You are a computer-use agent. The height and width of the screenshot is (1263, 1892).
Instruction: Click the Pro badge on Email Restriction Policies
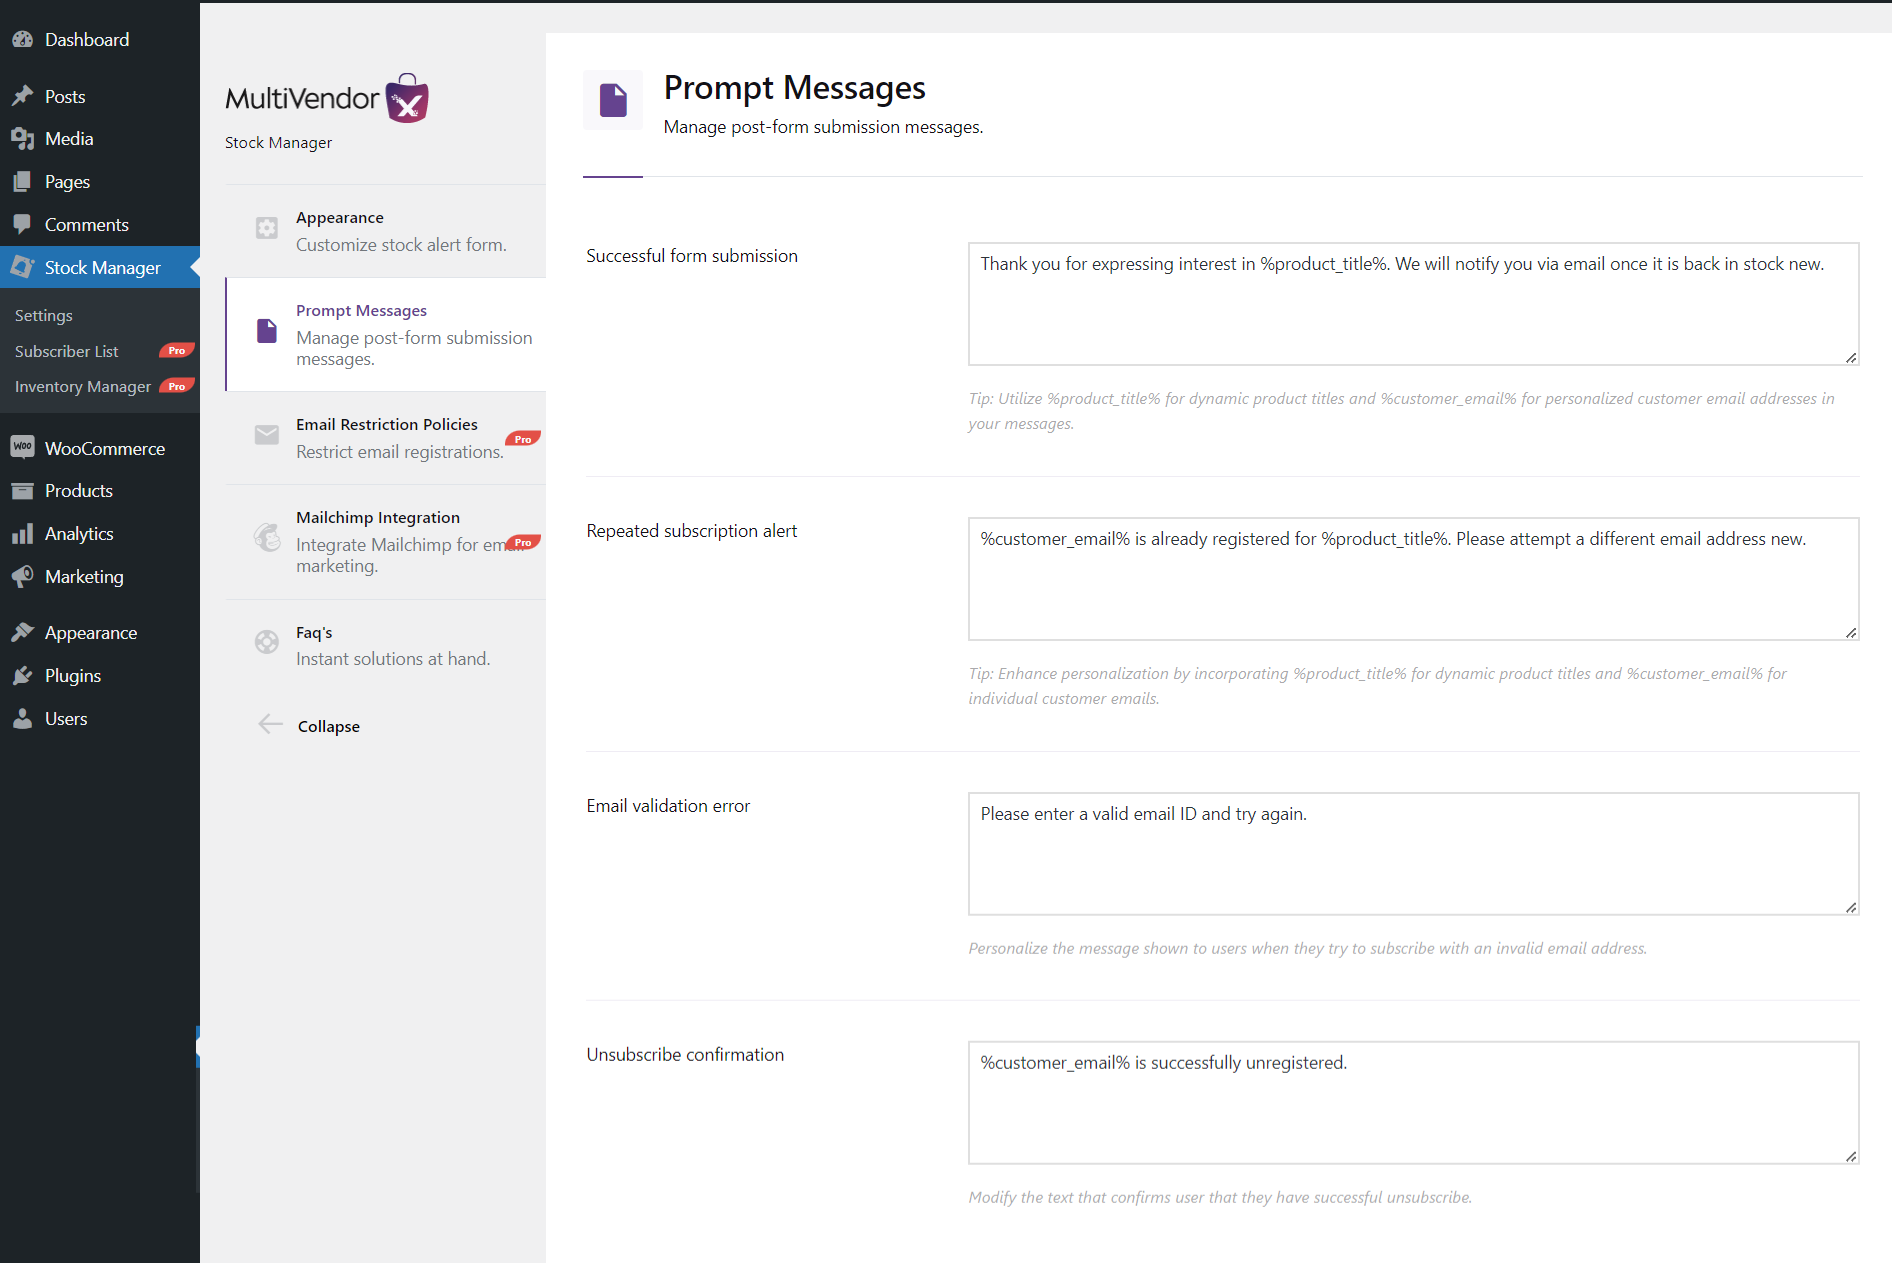[x=523, y=439]
